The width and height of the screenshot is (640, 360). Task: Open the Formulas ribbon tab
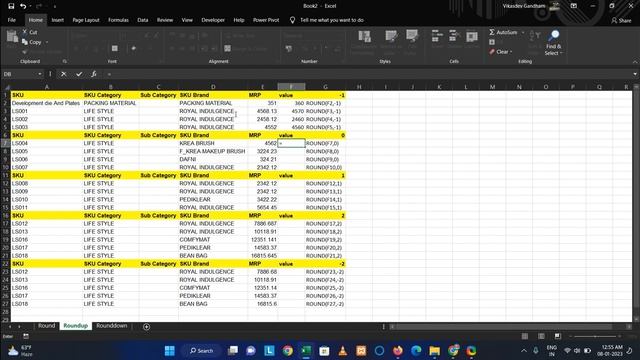(118, 20)
